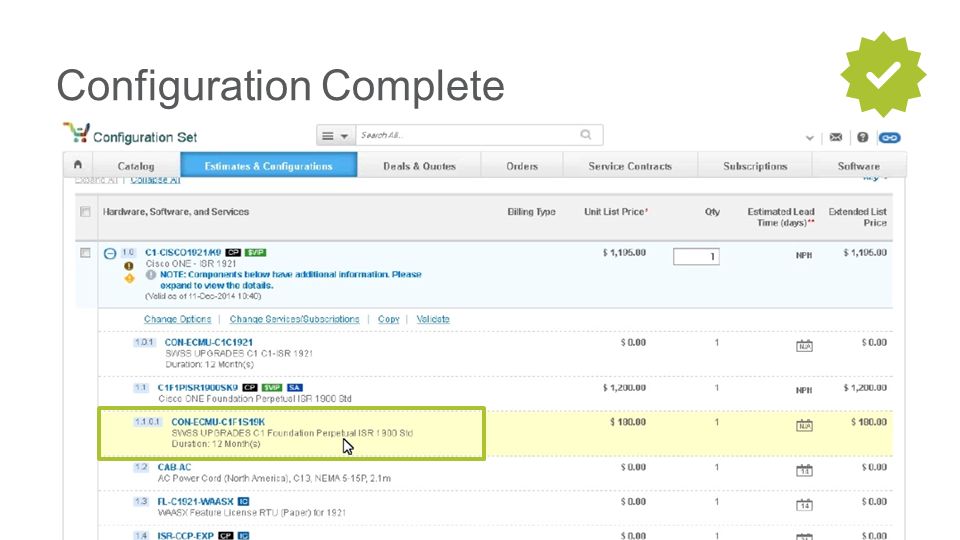Click the $1,200.00 unit price for C1F1PISR1900SK9

coord(624,388)
